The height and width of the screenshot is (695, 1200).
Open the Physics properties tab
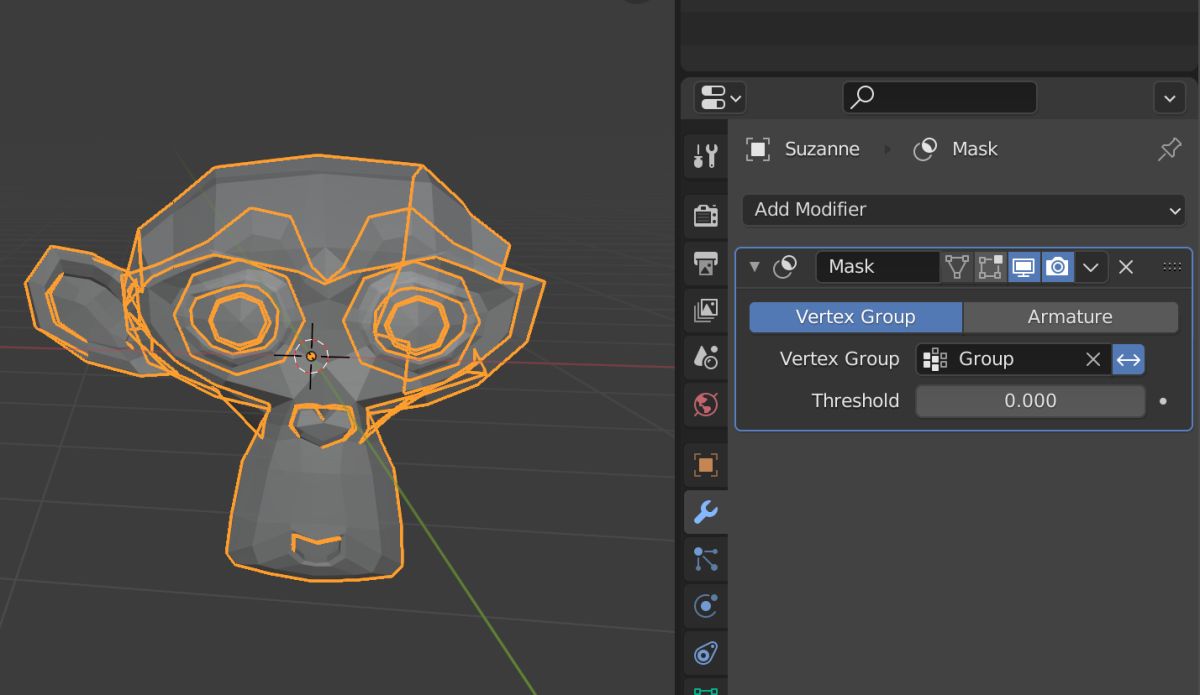coord(706,606)
